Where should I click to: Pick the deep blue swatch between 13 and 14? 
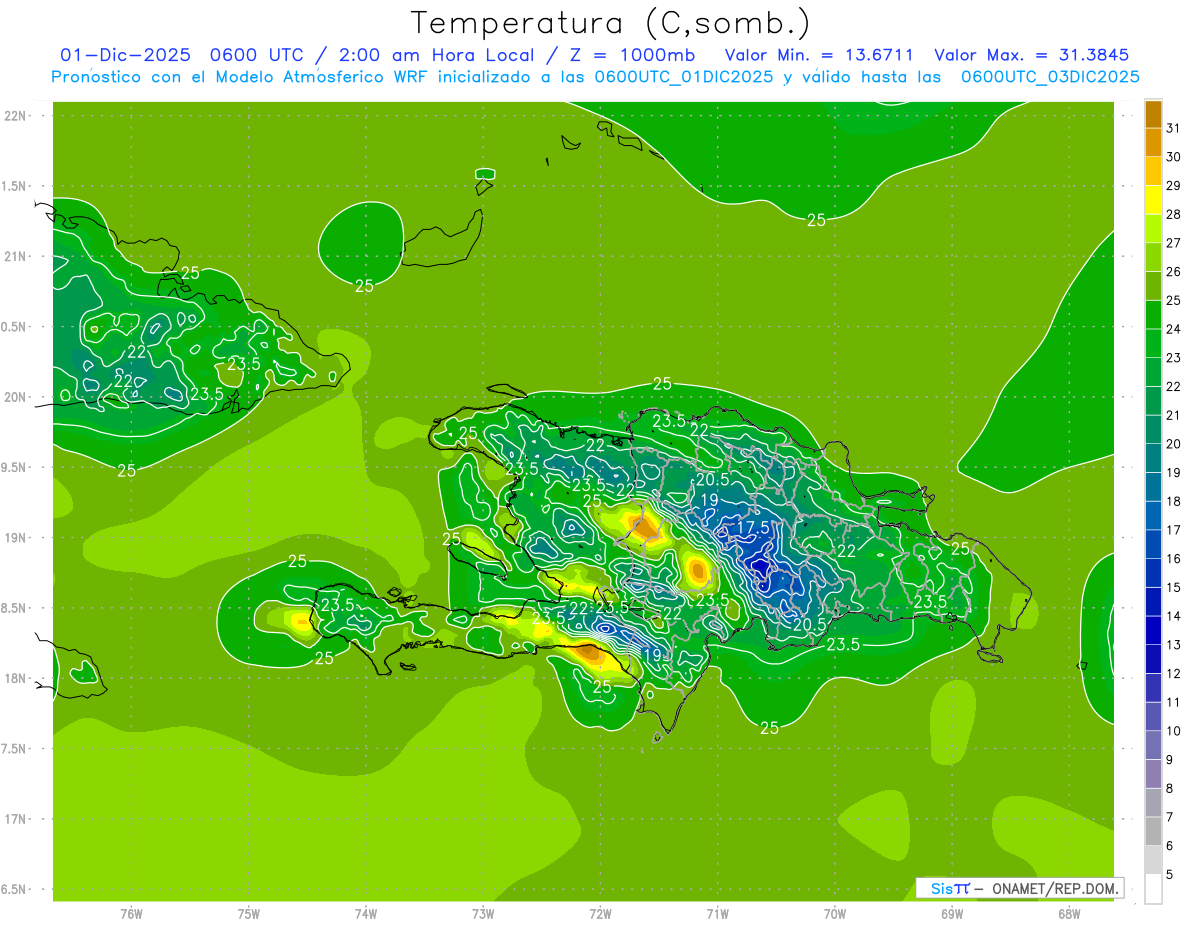coord(1153,631)
